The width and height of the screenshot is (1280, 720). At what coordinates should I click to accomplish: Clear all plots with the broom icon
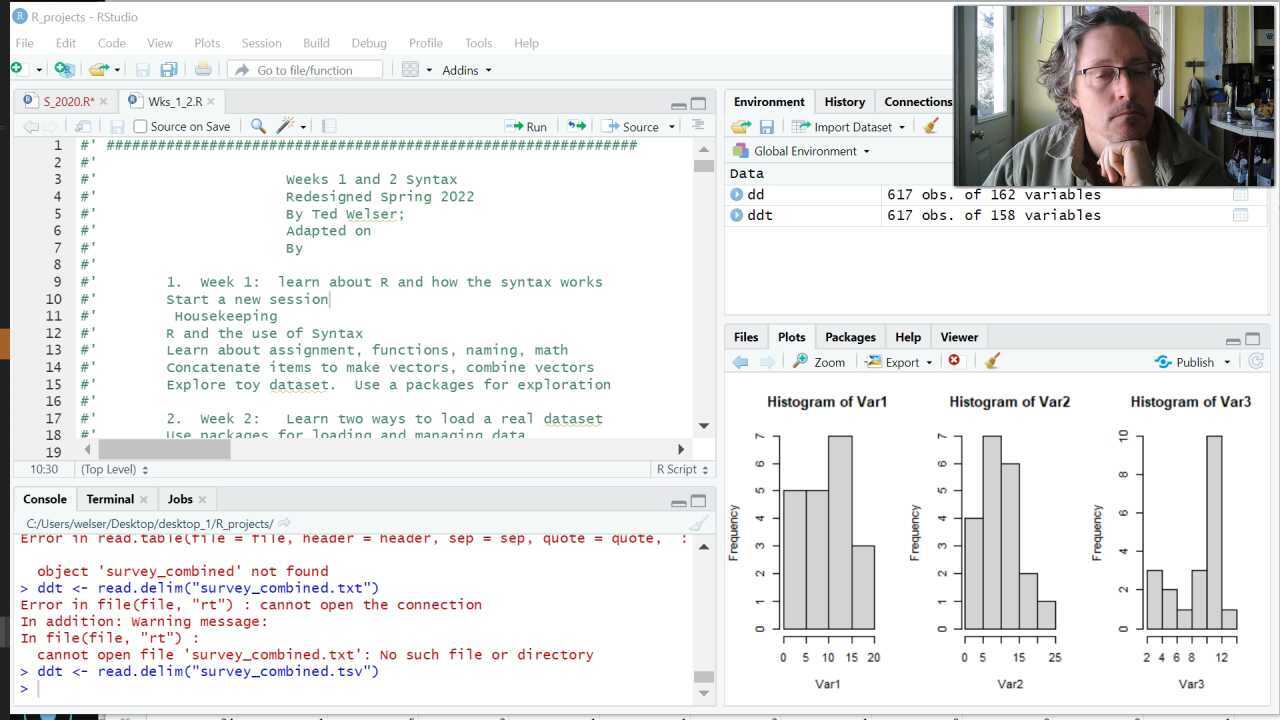click(x=991, y=361)
